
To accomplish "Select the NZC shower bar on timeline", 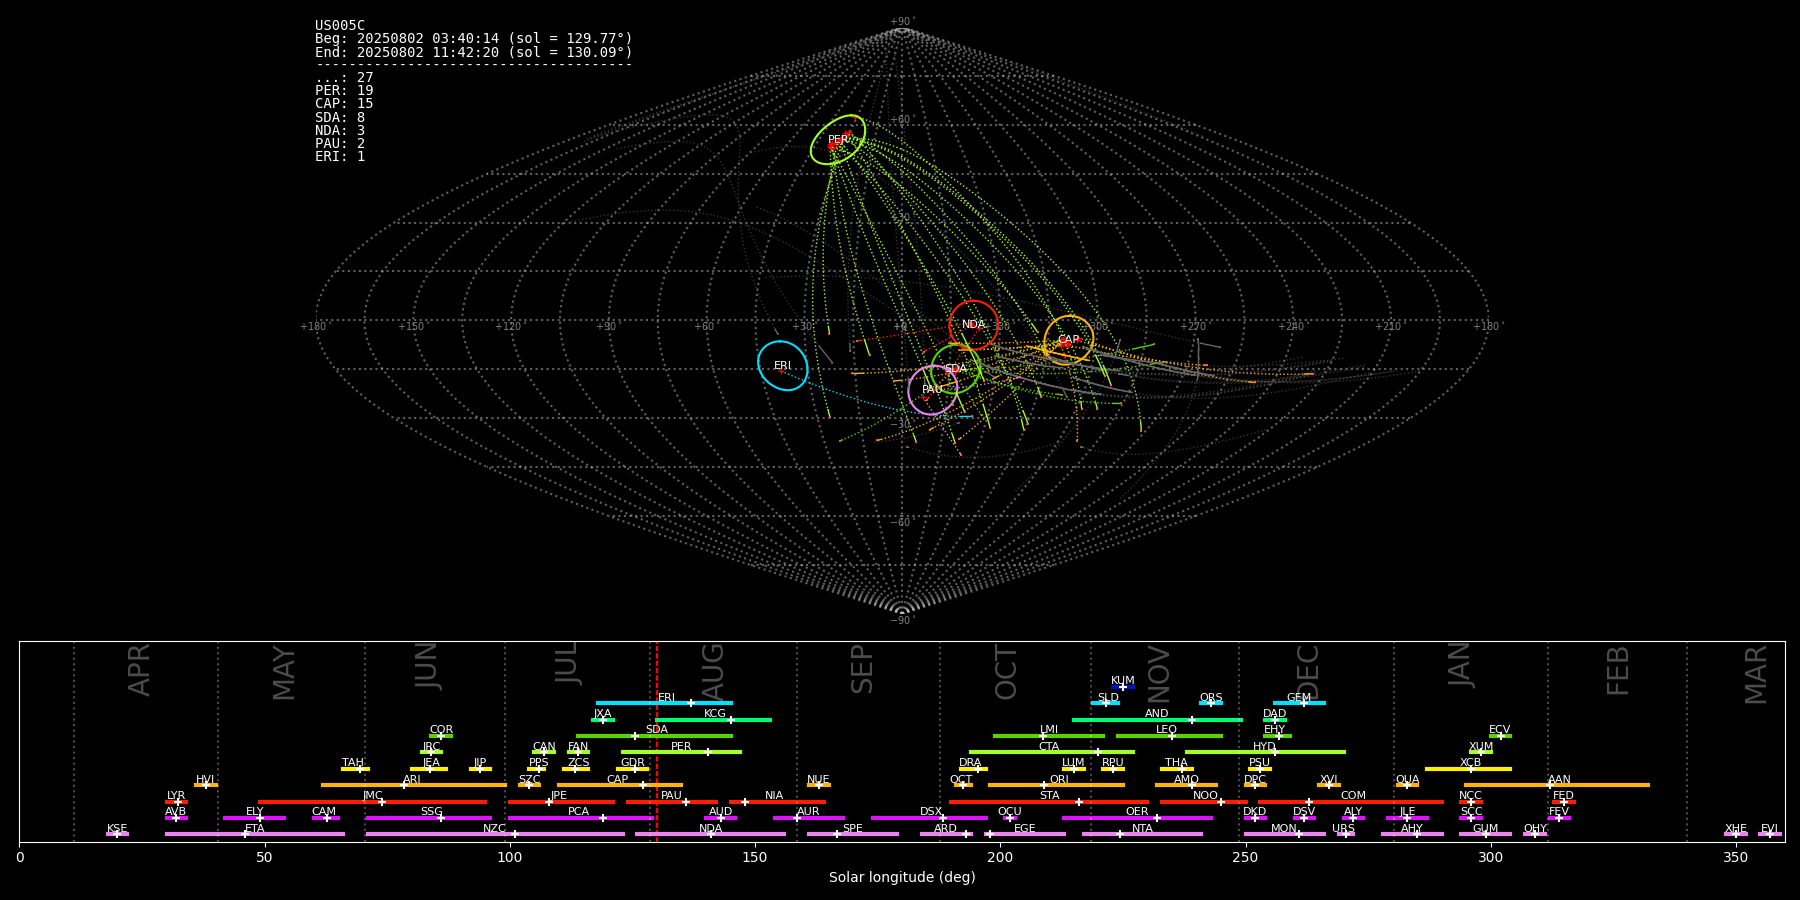I will 495,834.
